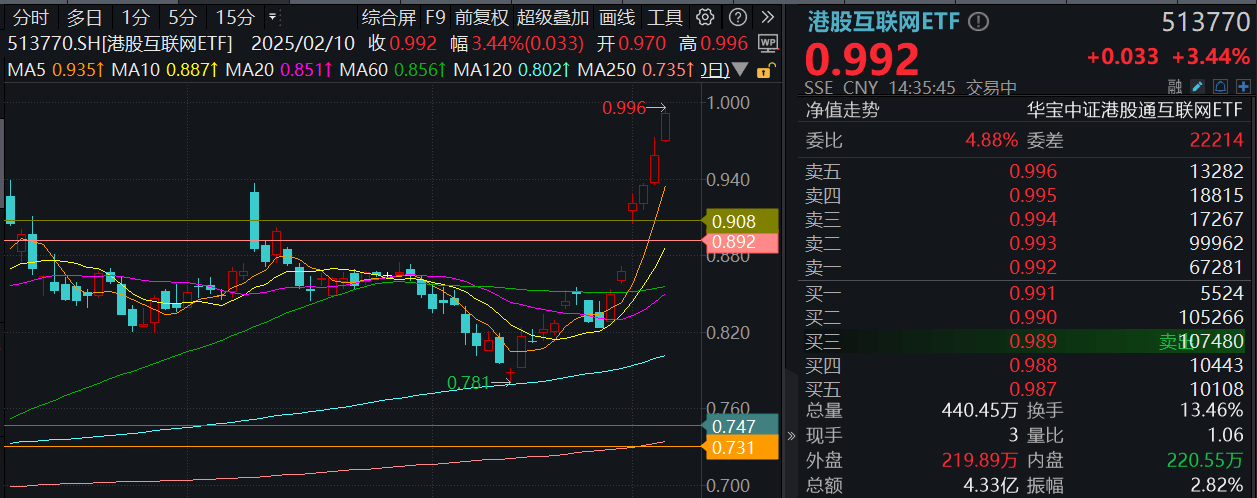This screenshot has height=498, width=1257.
Task: Click the 内盘 220.55万 value
Action: 1206,461
